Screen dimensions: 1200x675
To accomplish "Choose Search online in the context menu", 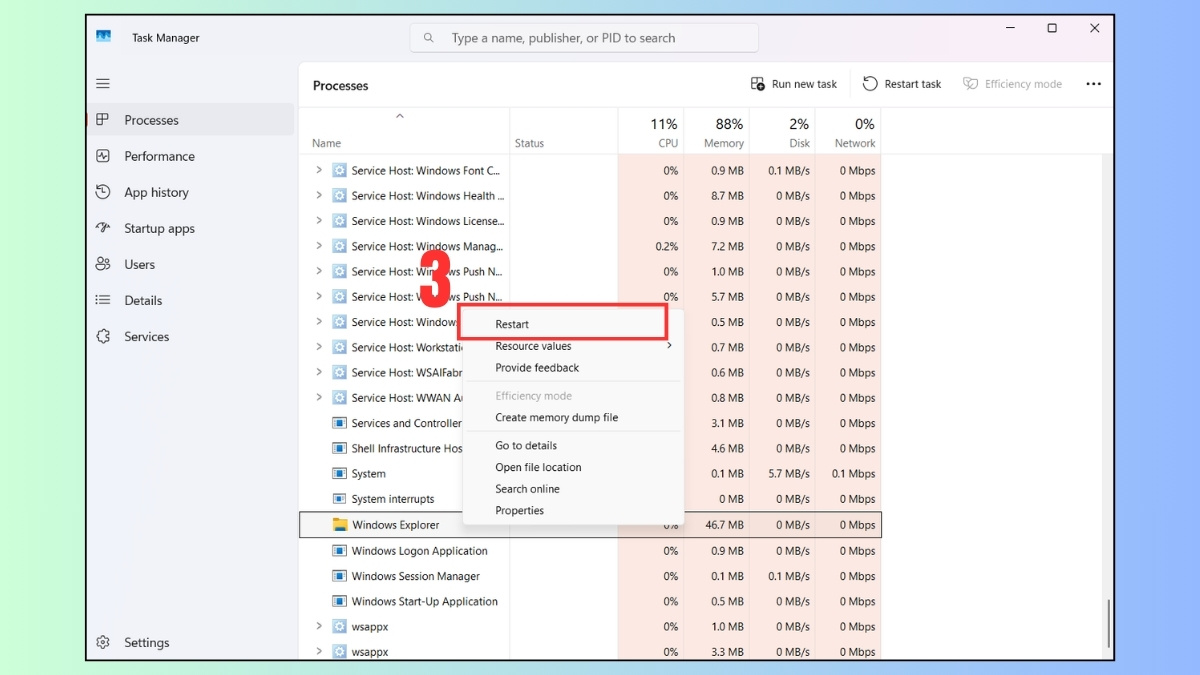I will tap(527, 489).
